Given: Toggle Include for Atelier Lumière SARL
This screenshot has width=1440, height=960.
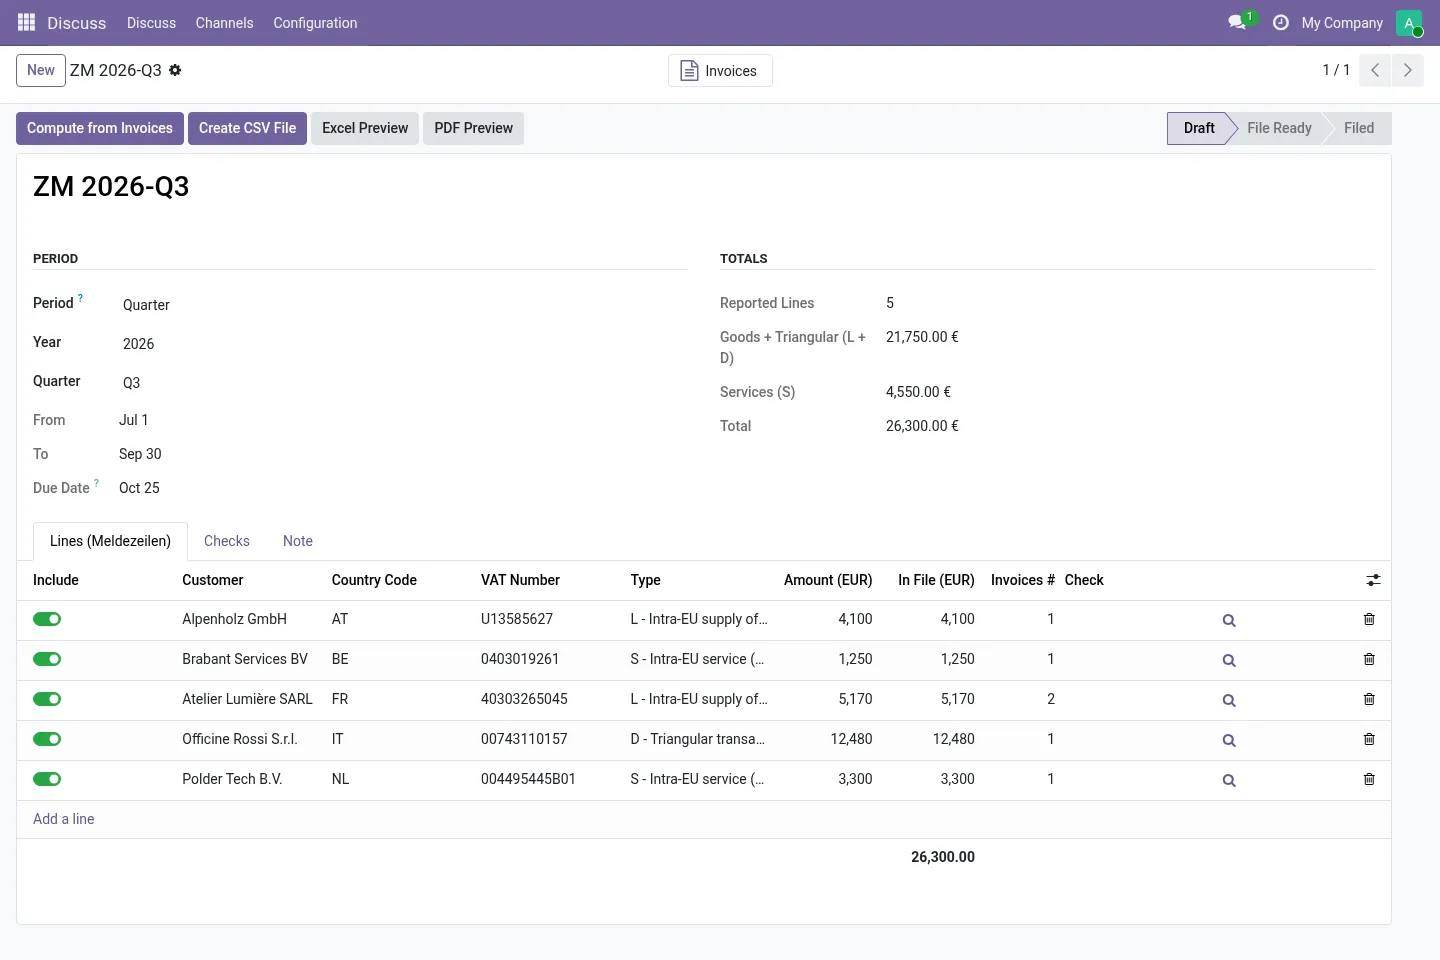Looking at the screenshot, I should pos(47,699).
